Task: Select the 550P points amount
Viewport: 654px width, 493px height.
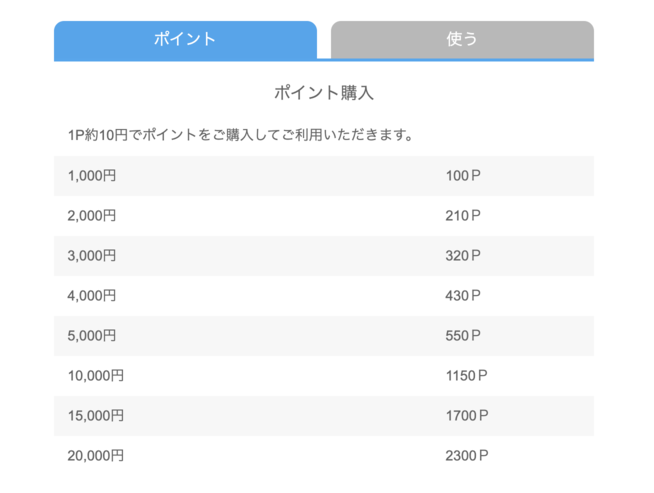Action: coord(463,336)
